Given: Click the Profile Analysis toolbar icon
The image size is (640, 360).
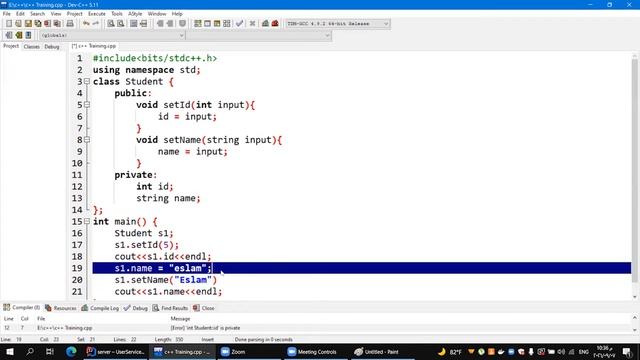Looking at the screenshot, I should tap(265, 24).
